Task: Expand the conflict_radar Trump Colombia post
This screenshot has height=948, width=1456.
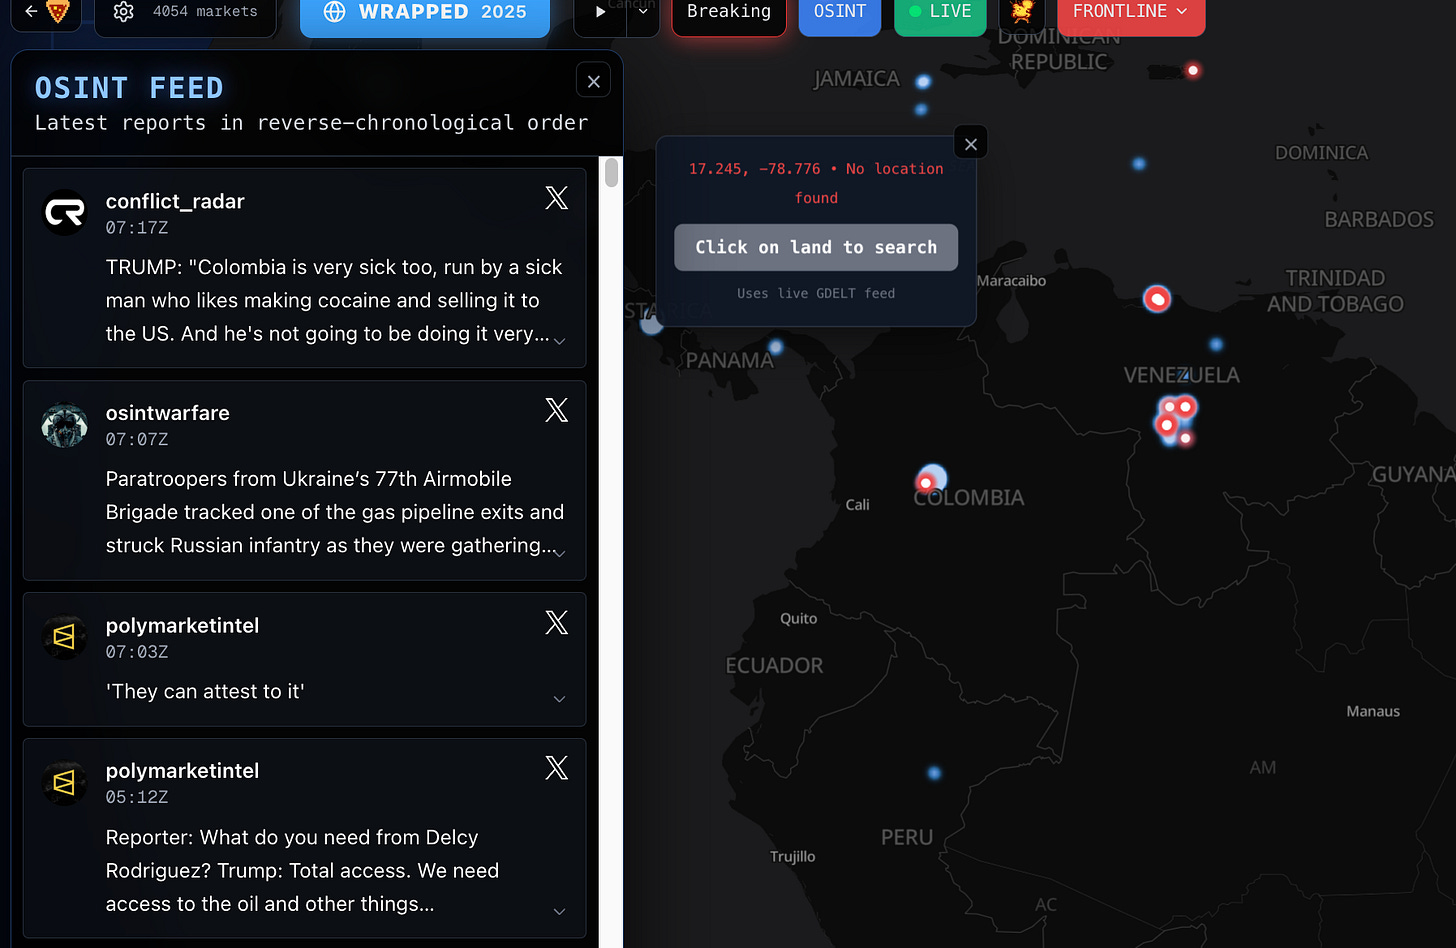Action: tap(560, 341)
